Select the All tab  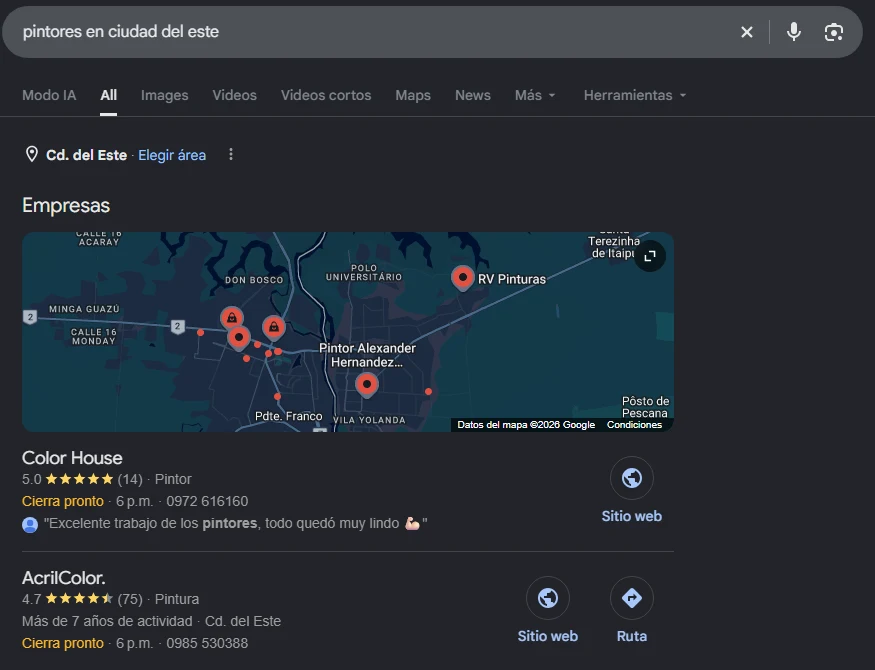point(108,95)
